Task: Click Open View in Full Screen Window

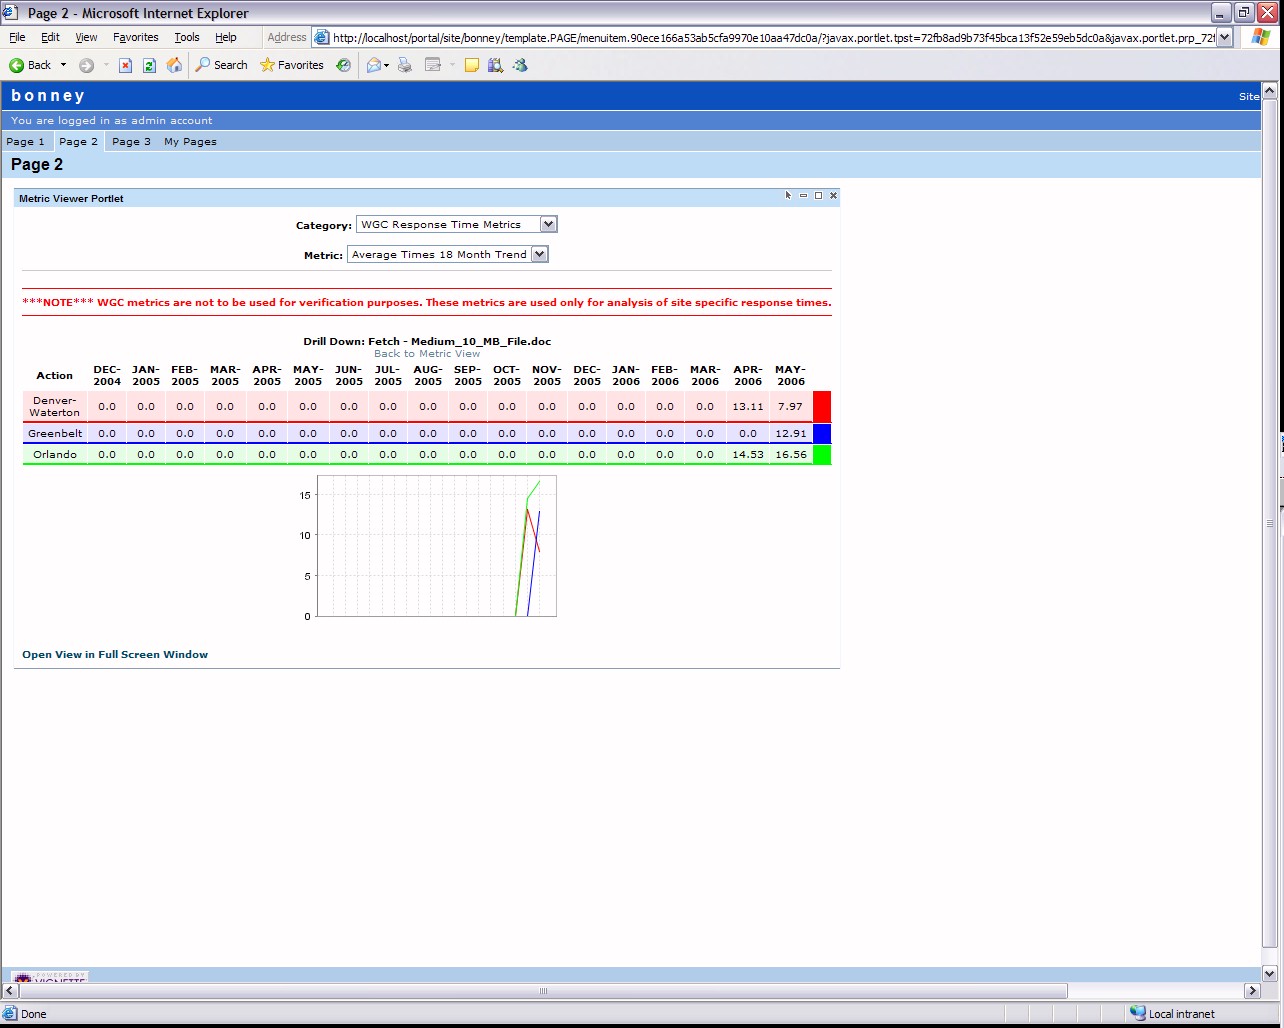Action: [x=115, y=655]
